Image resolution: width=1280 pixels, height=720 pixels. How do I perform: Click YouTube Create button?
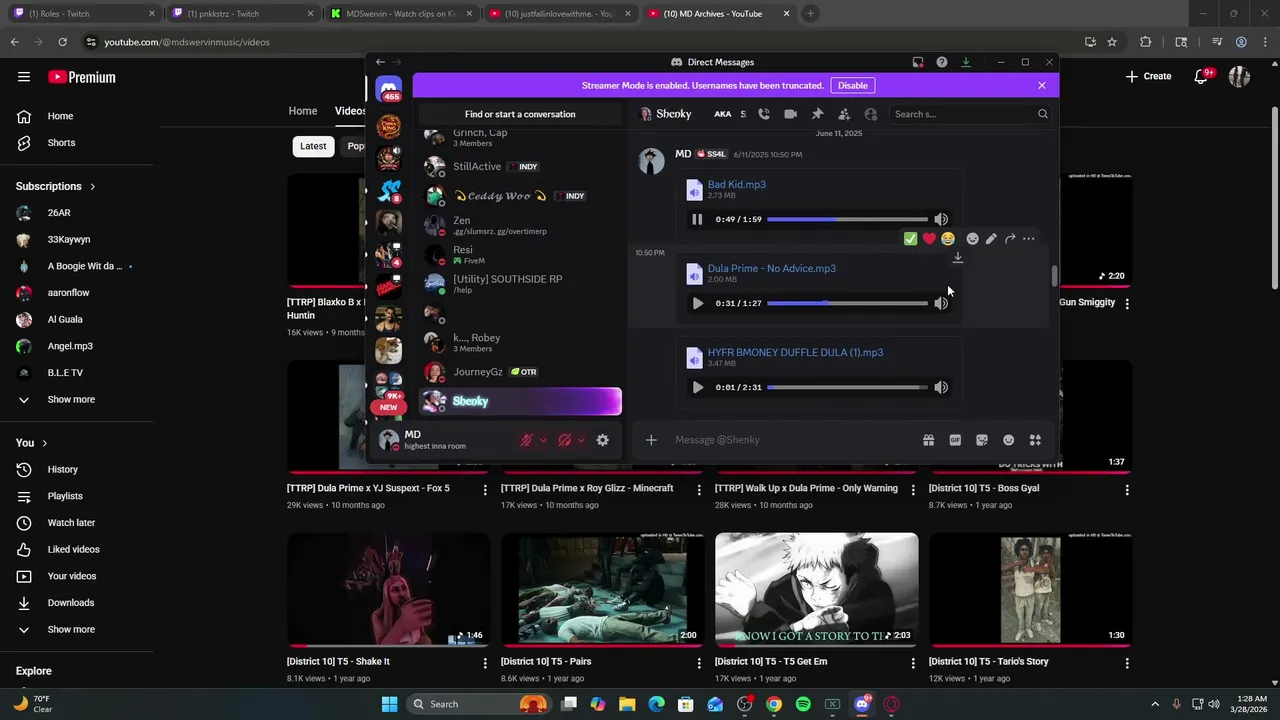coord(1148,76)
